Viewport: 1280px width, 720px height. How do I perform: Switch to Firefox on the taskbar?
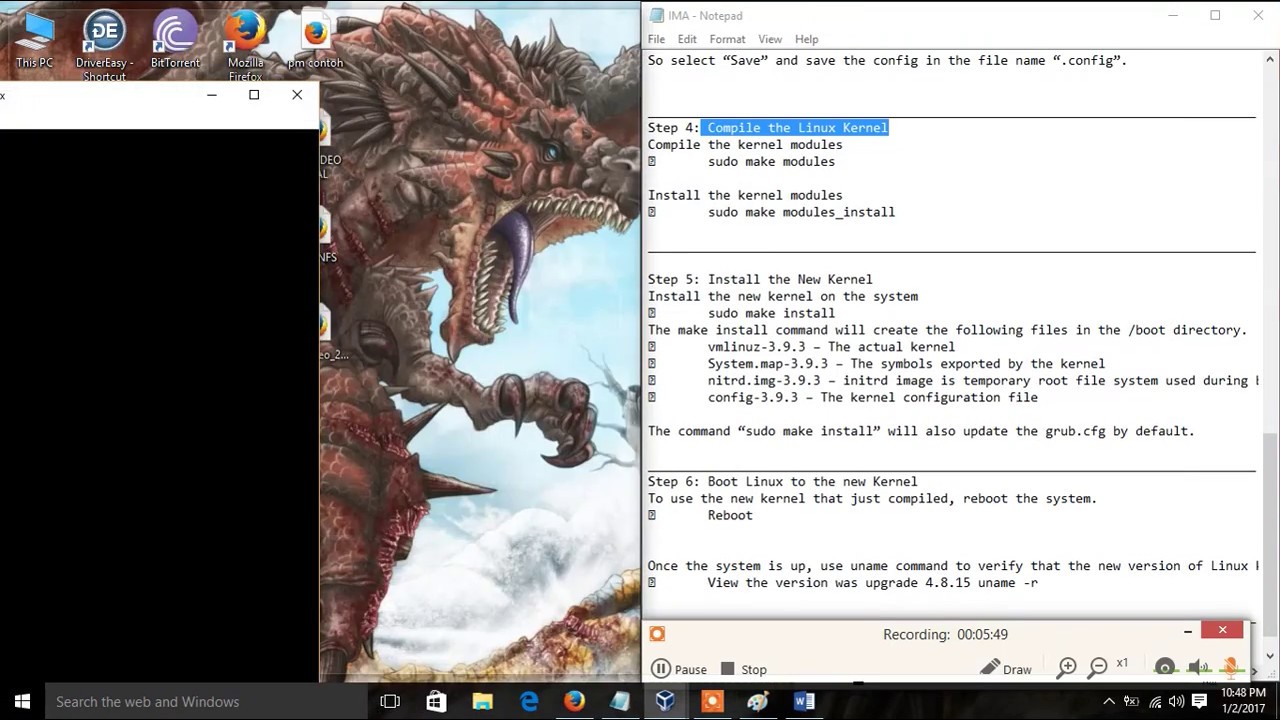tap(574, 701)
